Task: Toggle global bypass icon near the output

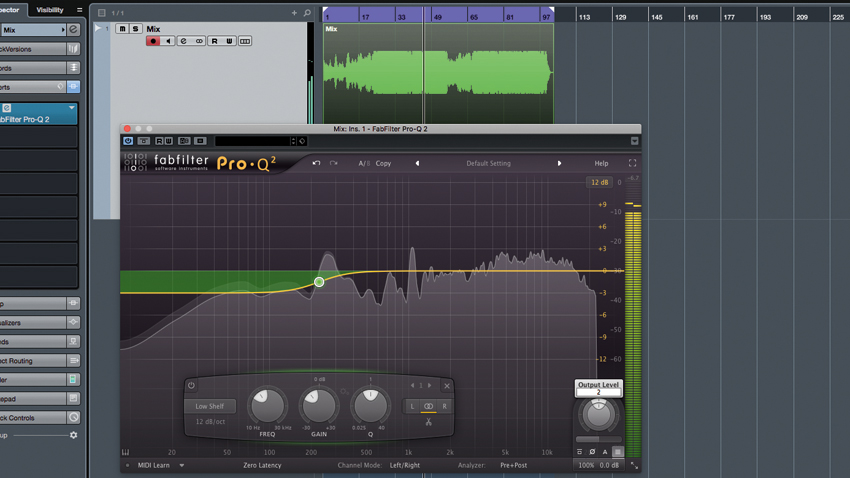Action: (x=579, y=451)
